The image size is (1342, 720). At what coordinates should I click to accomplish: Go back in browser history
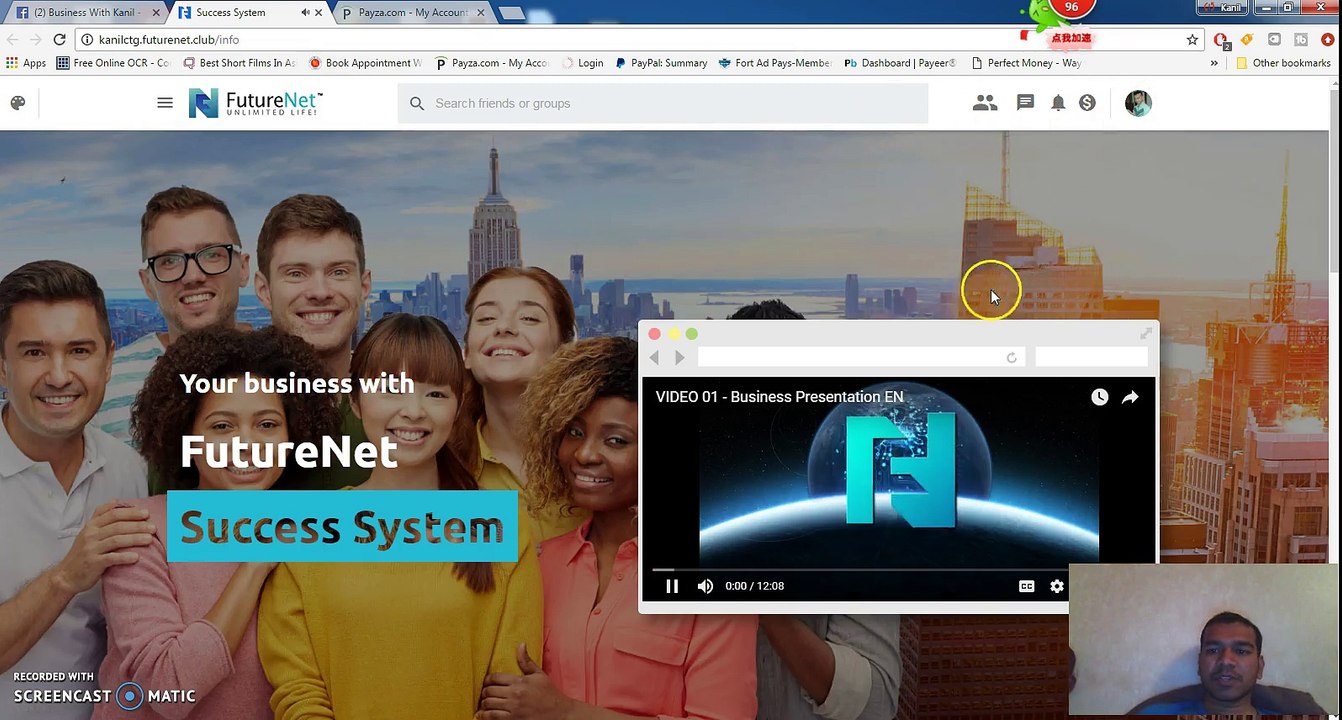(12, 39)
